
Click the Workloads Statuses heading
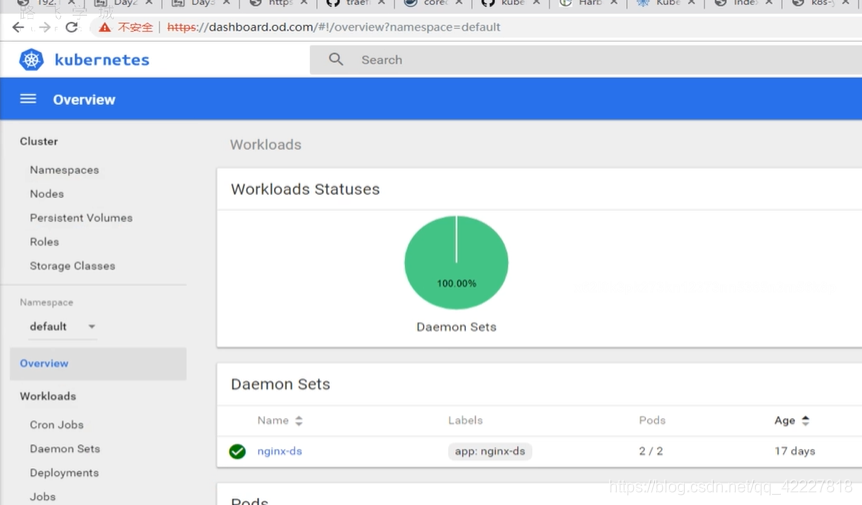305,189
